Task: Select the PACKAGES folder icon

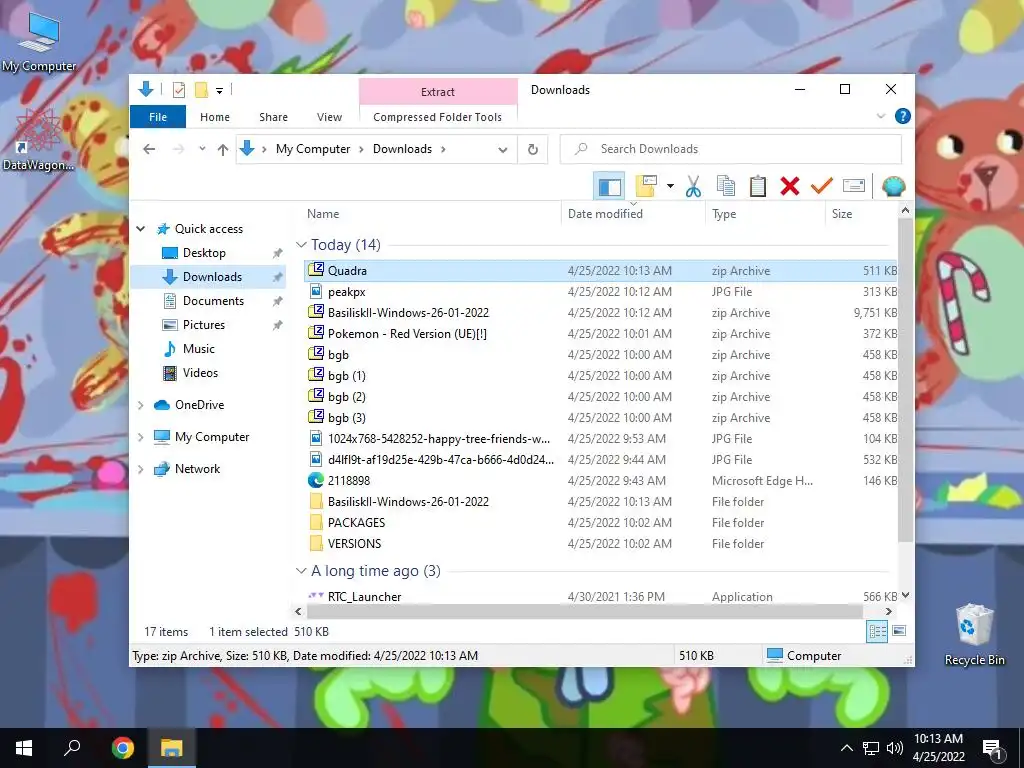Action: pos(316,522)
